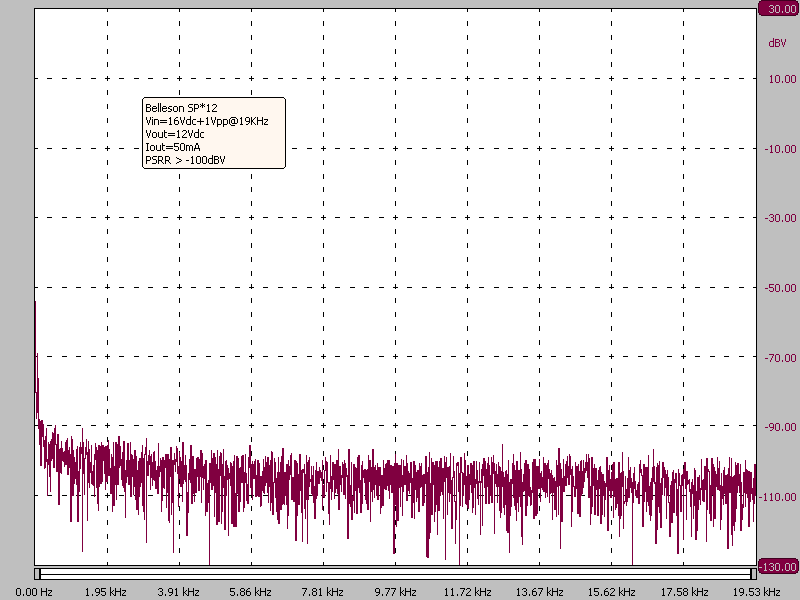Viewport: 800px width, 600px height.
Task: Click the Iout=50mA annotation line
Action: [x=172, y=147]
